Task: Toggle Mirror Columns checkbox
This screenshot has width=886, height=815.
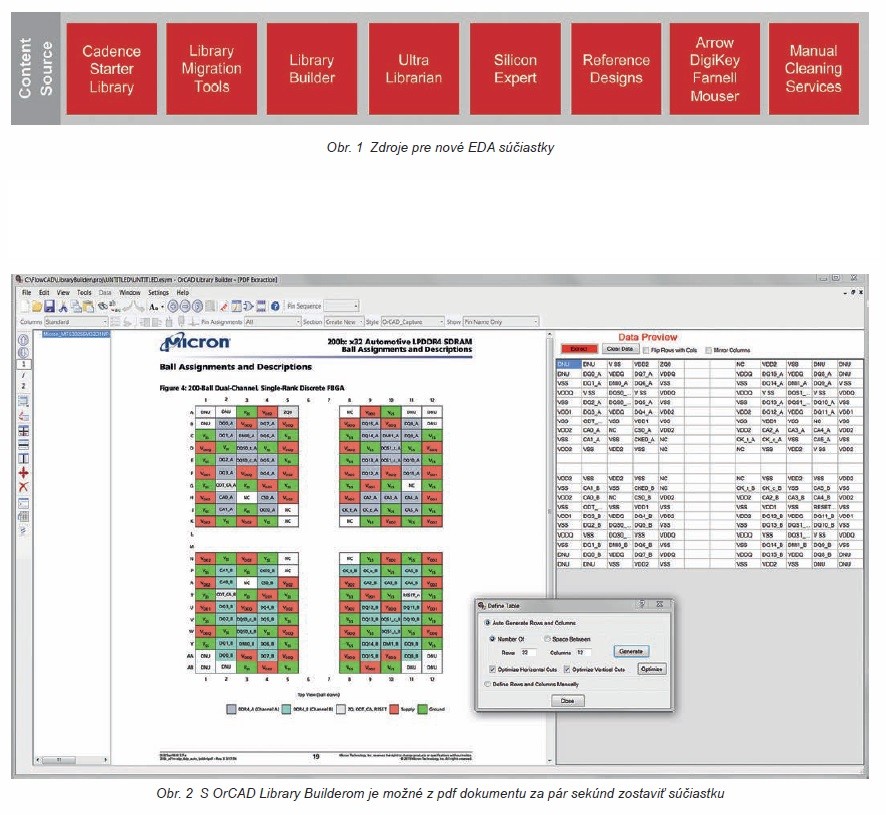Action: [708, 350]
